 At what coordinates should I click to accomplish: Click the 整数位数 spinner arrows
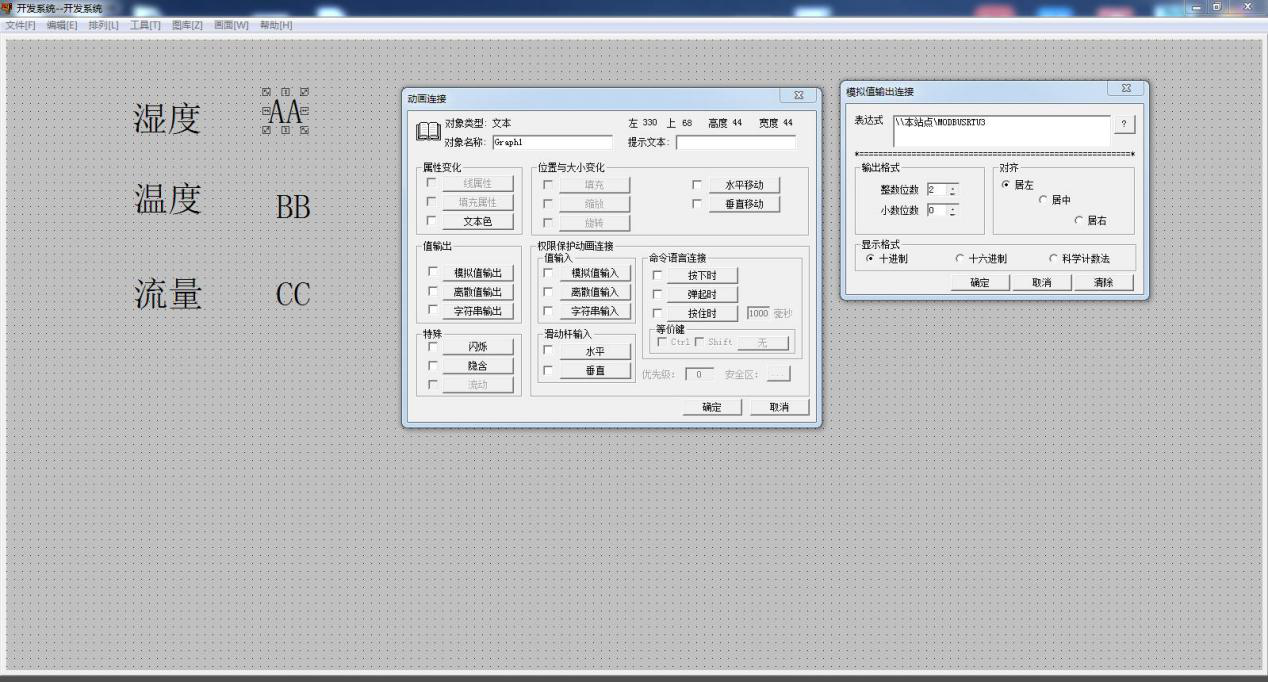point(953,190)
